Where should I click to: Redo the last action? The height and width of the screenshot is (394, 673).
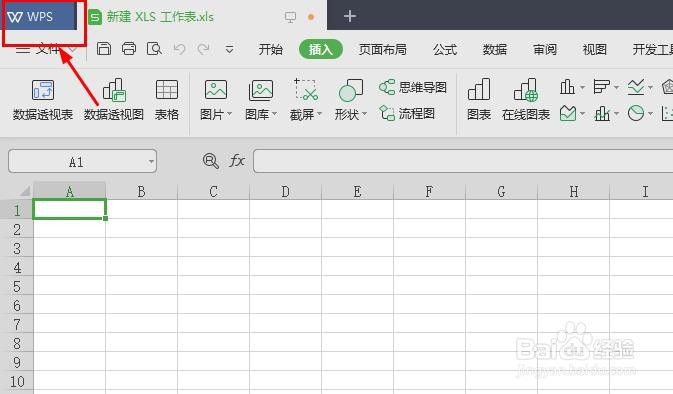tap(203, 49)
